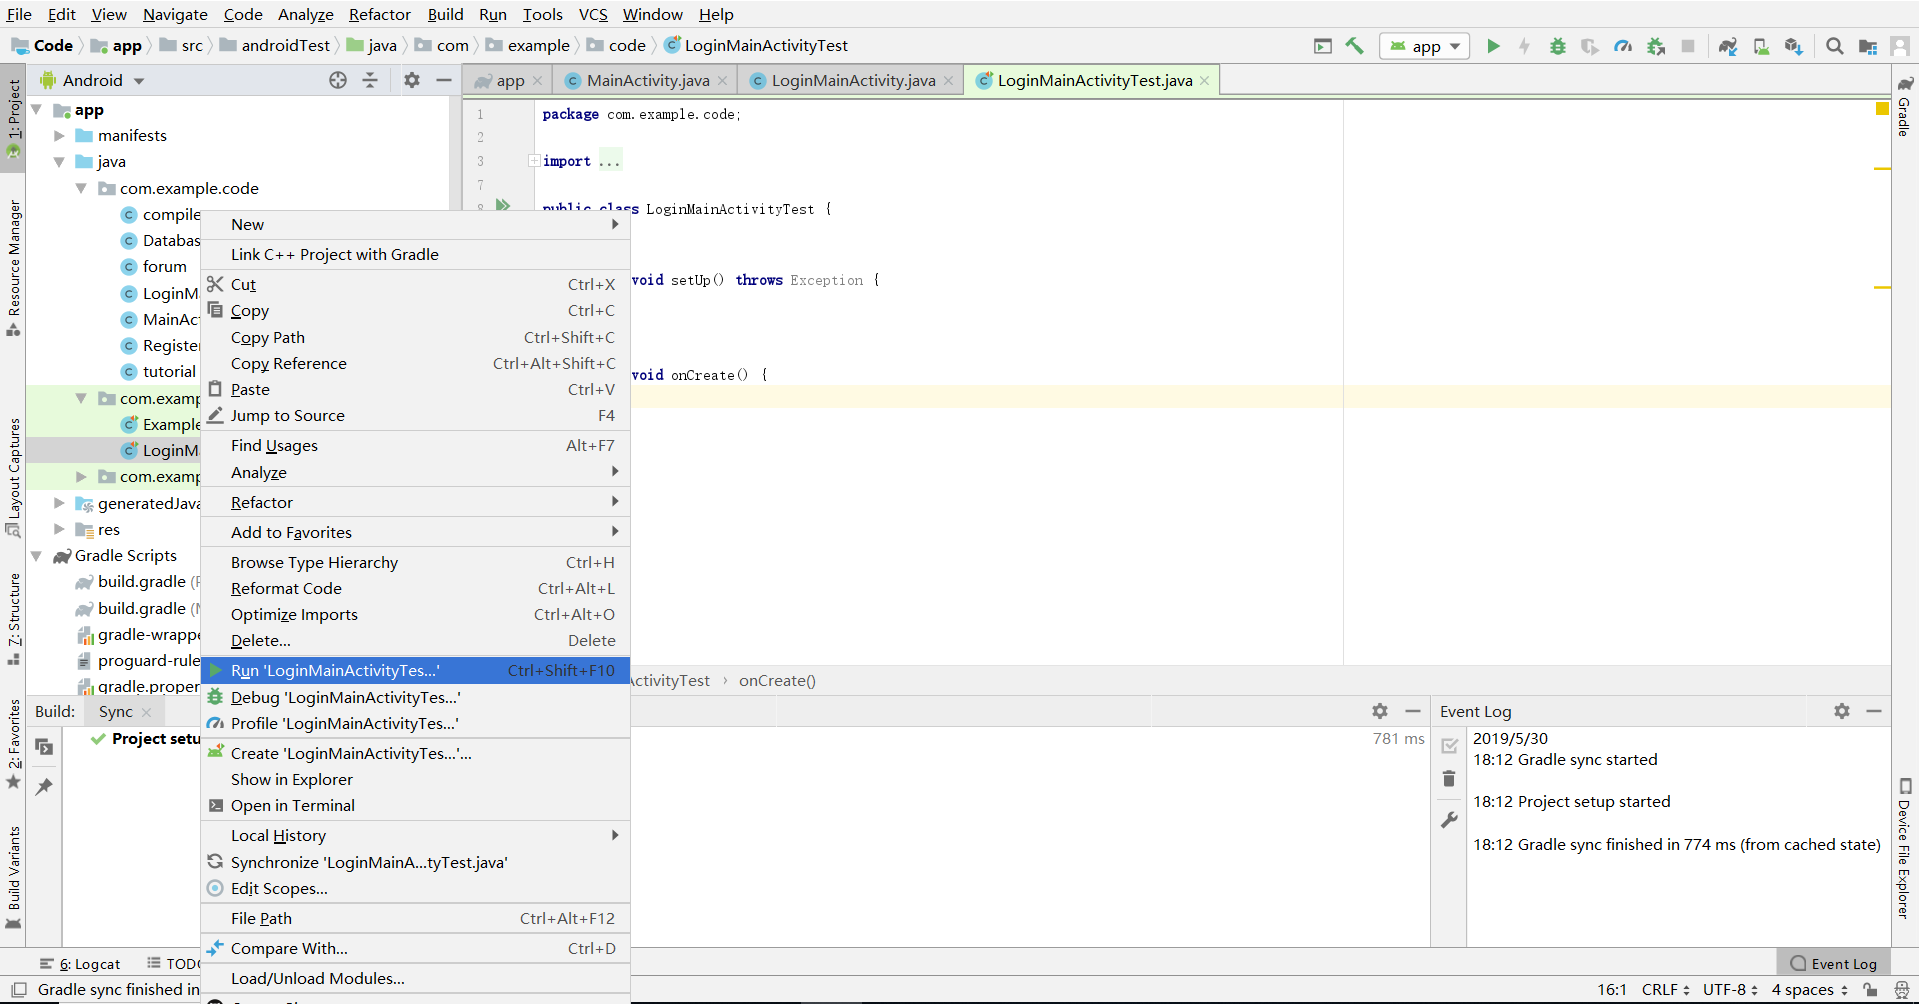Open the SDK Manager toolbar icon
Image resolution: width=1919 pixels, height=1004 pixels.
[x=1793, y=46]
